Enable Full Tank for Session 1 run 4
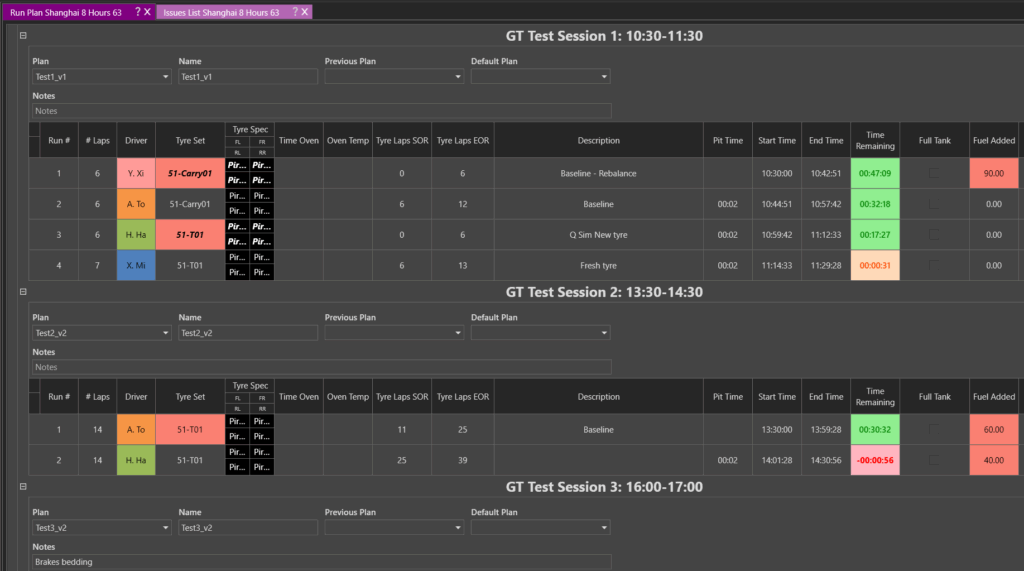This screenshot has height=571, width=1024. click(x=934, y=265)
